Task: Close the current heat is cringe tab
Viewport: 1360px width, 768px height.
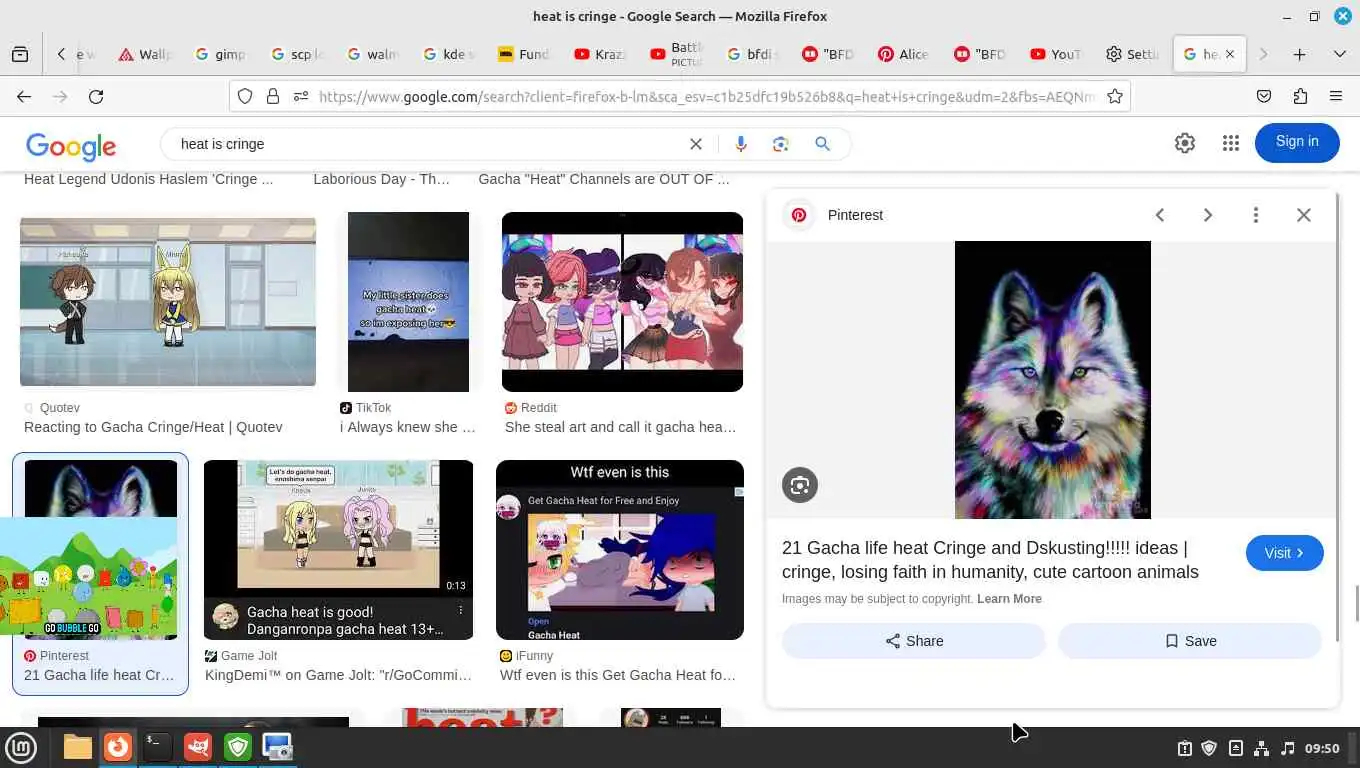Action: click(x=1230, y=54)
